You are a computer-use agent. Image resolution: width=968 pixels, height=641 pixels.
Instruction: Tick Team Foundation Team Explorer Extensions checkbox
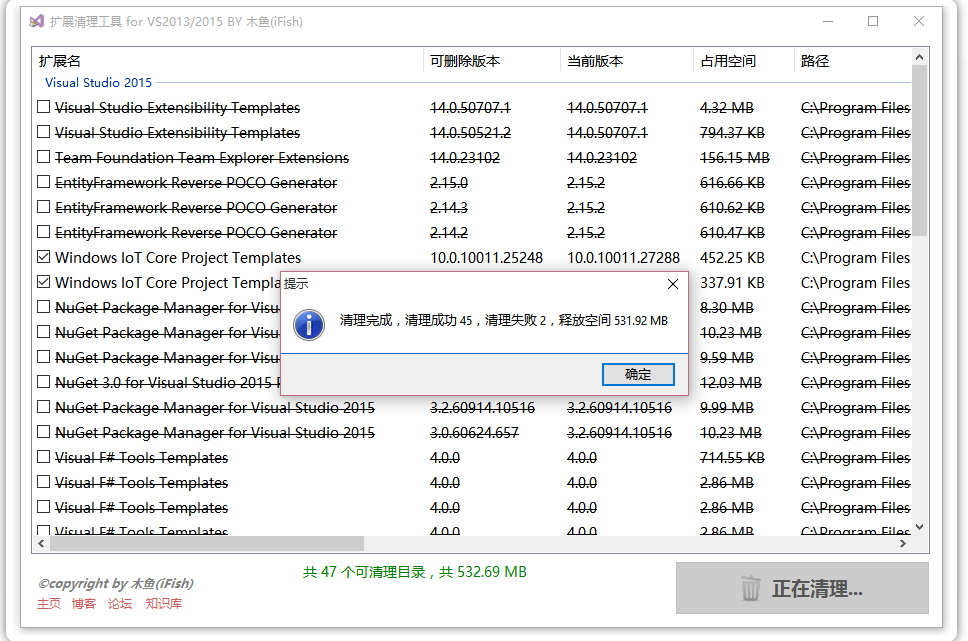[43, 157]
